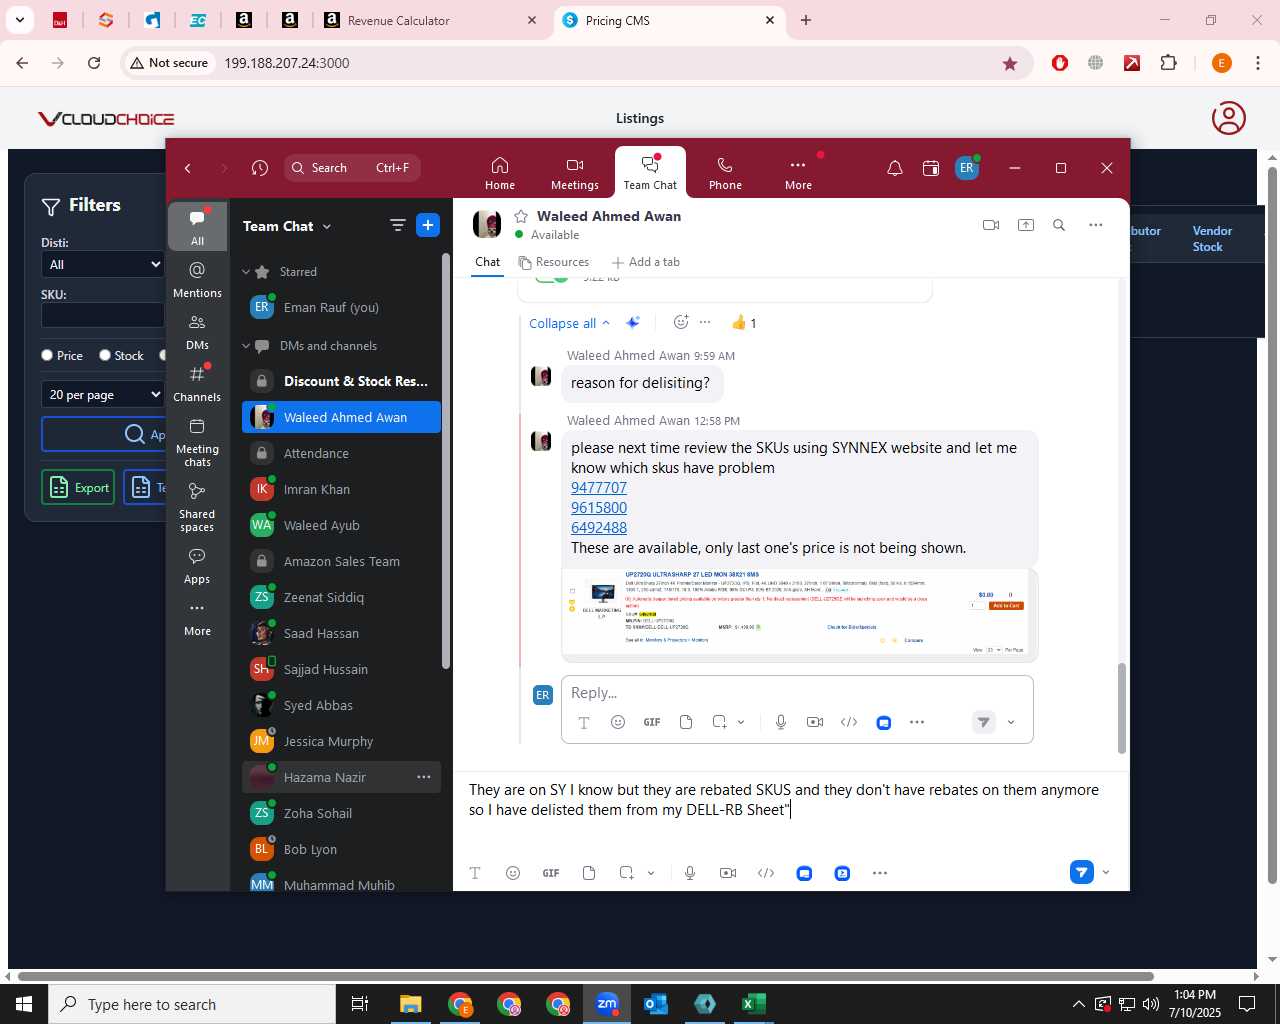Open the chat list filter icon

pyautogui.click(x=397, y=225)
